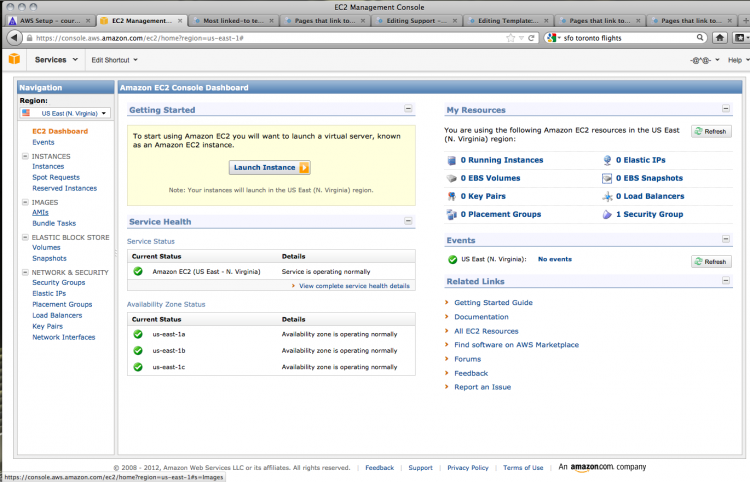This screenshot has width=750, height=482.
Task: Collapse the INSTANCES navigation section
Action: click(25, 156)
